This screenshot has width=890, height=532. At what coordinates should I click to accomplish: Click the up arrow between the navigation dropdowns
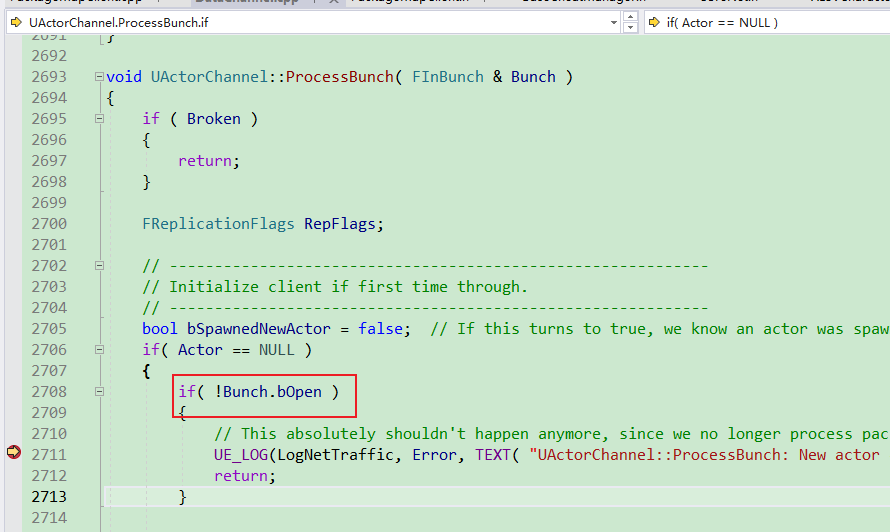point(630,17)
